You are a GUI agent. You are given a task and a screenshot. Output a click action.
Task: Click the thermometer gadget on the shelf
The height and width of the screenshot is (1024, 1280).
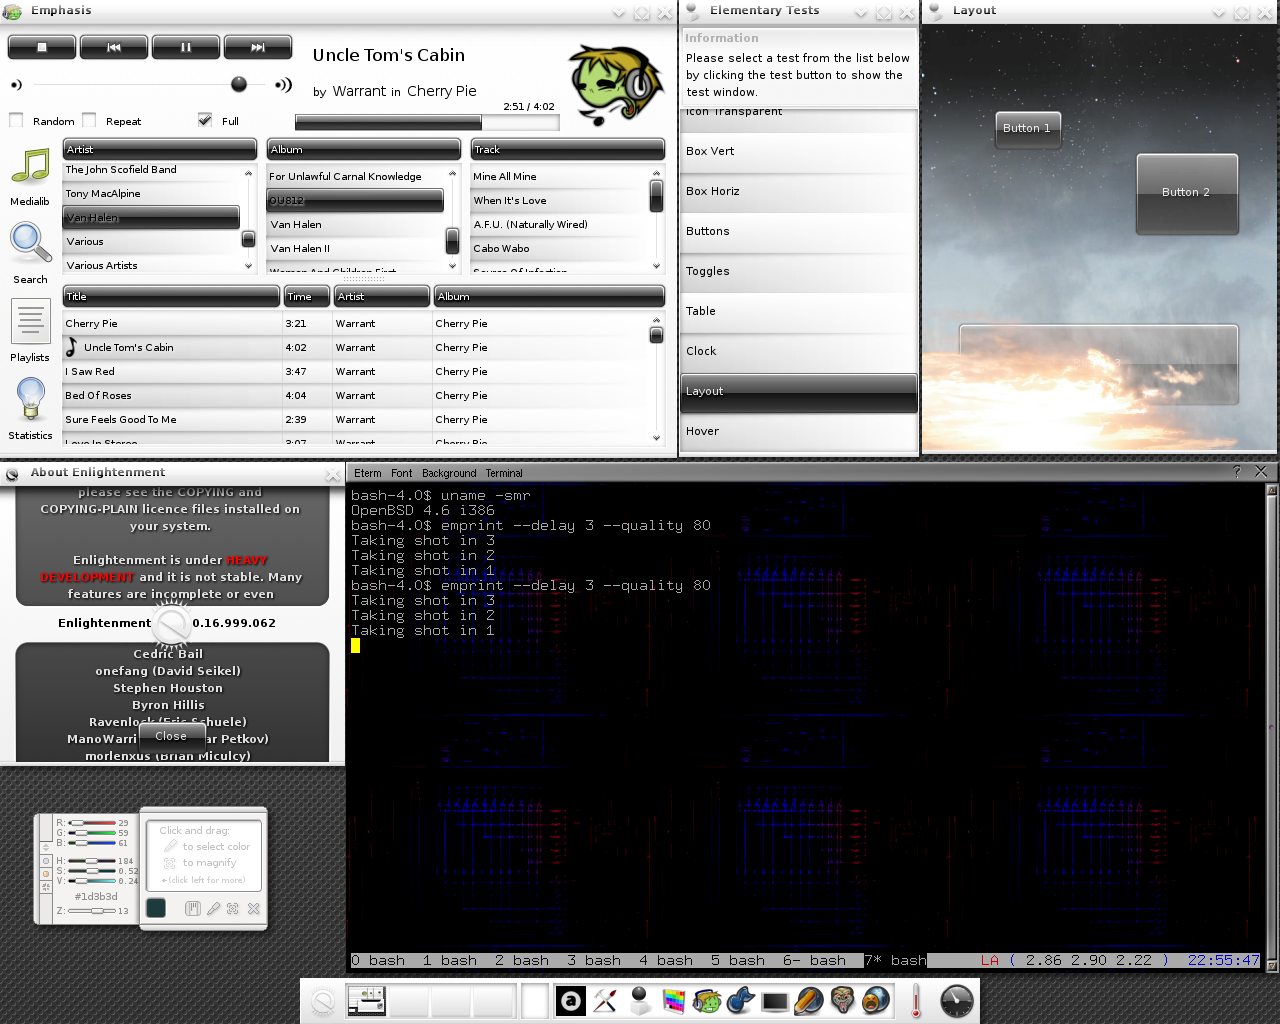(916, 1001)
